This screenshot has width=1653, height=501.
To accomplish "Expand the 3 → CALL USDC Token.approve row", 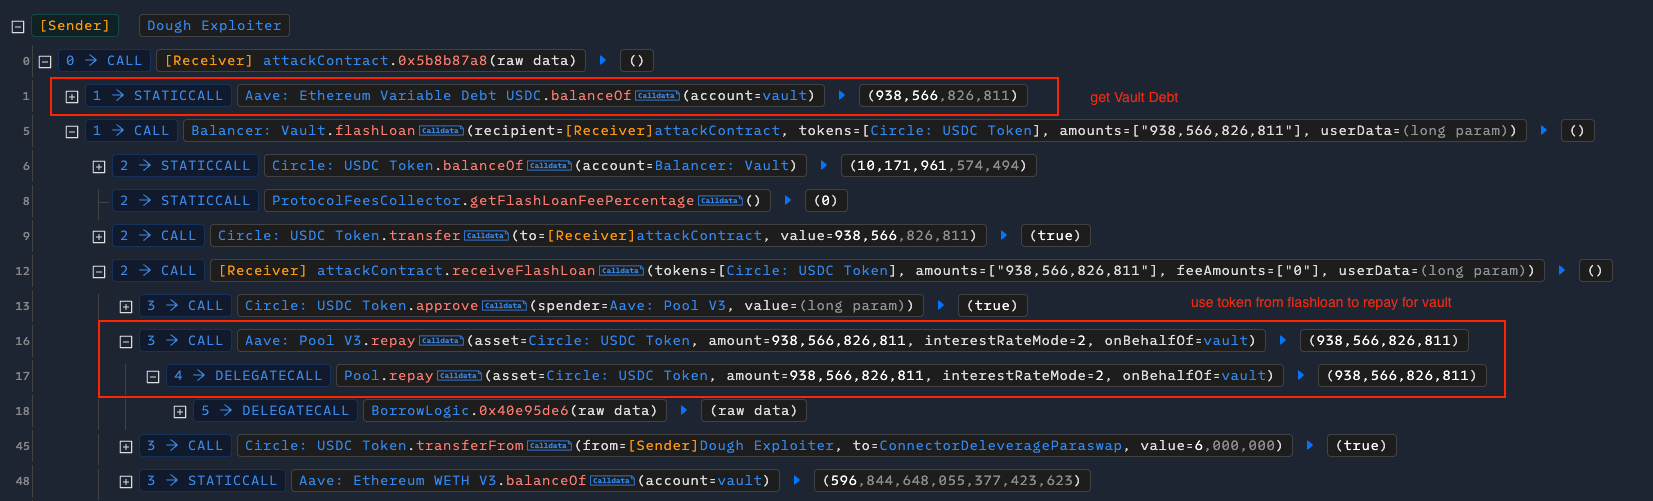I will click(x=126, y=307).
